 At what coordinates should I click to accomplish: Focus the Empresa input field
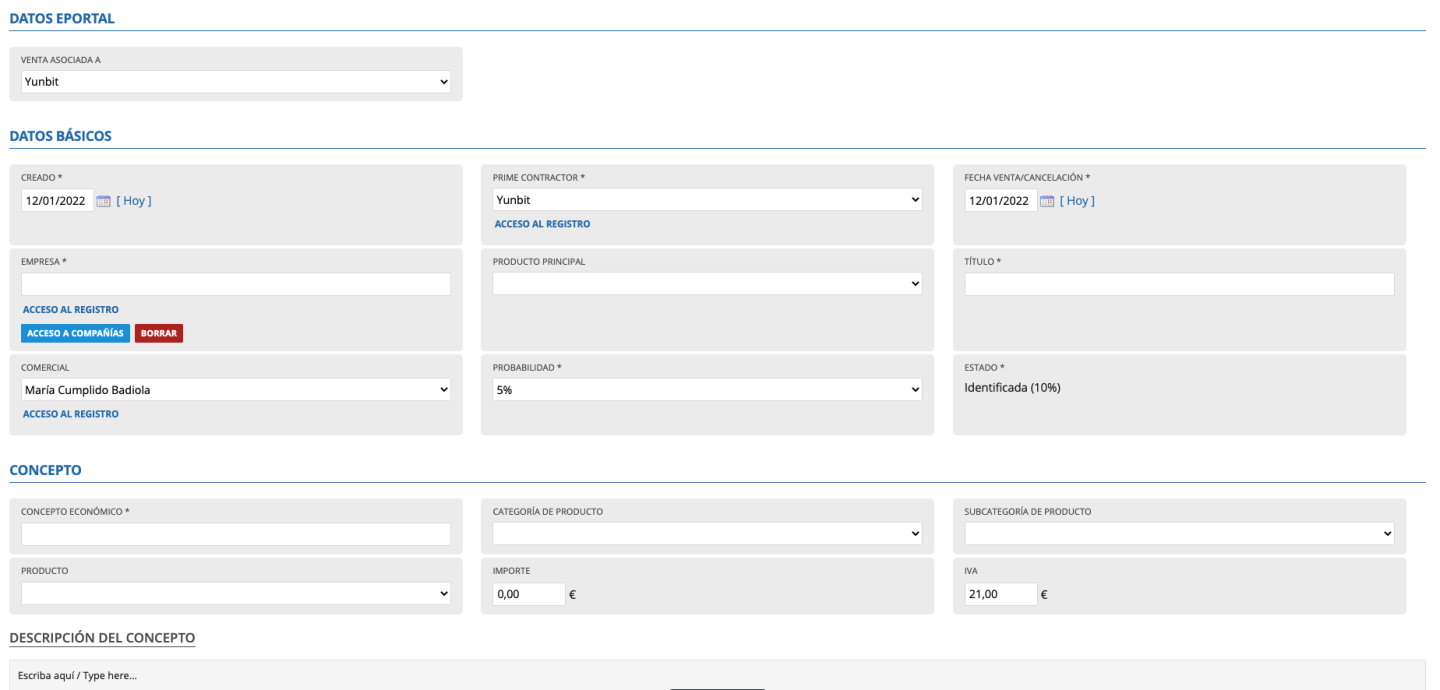(236, 284)
